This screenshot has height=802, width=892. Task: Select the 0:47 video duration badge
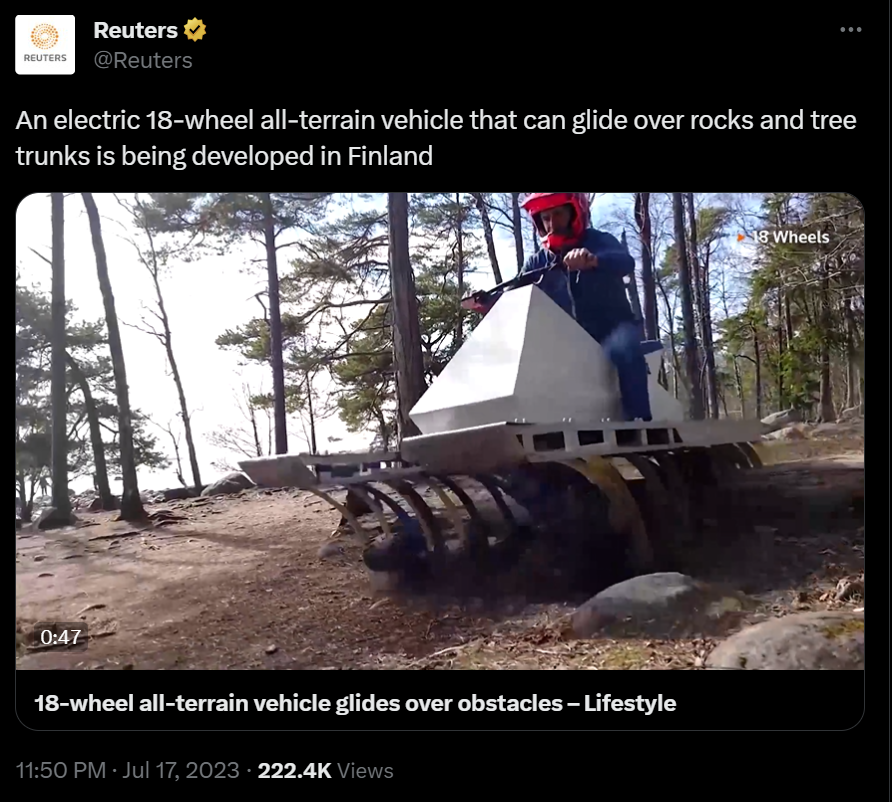pyautogui.click(x=60, y=636)
